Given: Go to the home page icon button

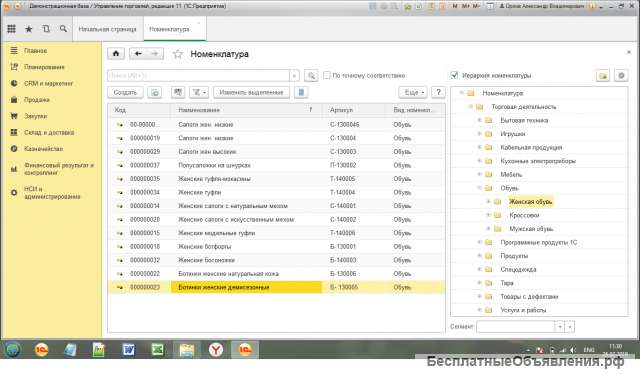Looking at the screenshot, I should pos(116,53).
